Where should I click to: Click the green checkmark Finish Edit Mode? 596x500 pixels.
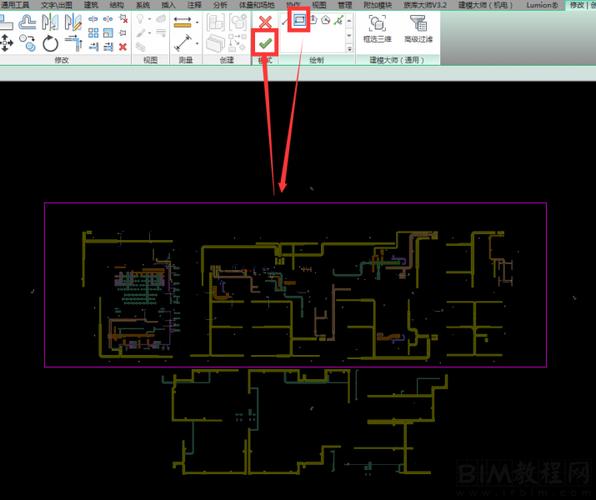tap(265, 44)
